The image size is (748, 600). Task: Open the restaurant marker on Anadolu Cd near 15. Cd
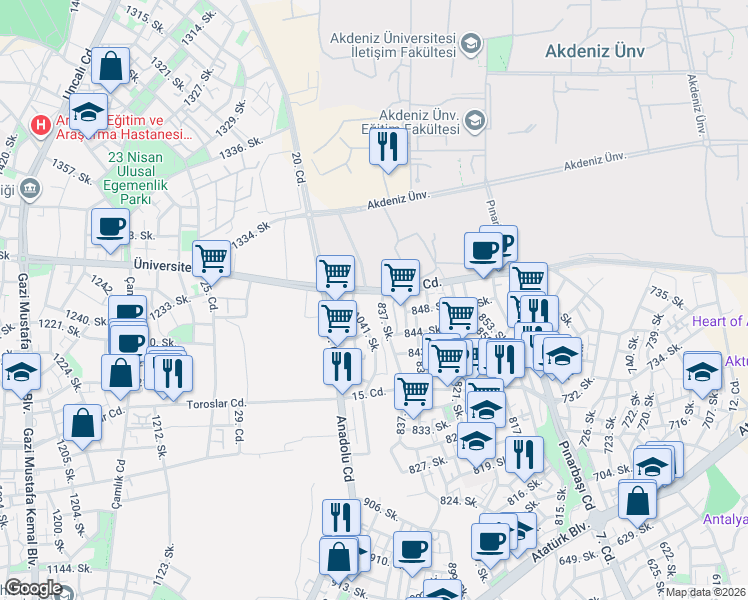coord(342,370)
